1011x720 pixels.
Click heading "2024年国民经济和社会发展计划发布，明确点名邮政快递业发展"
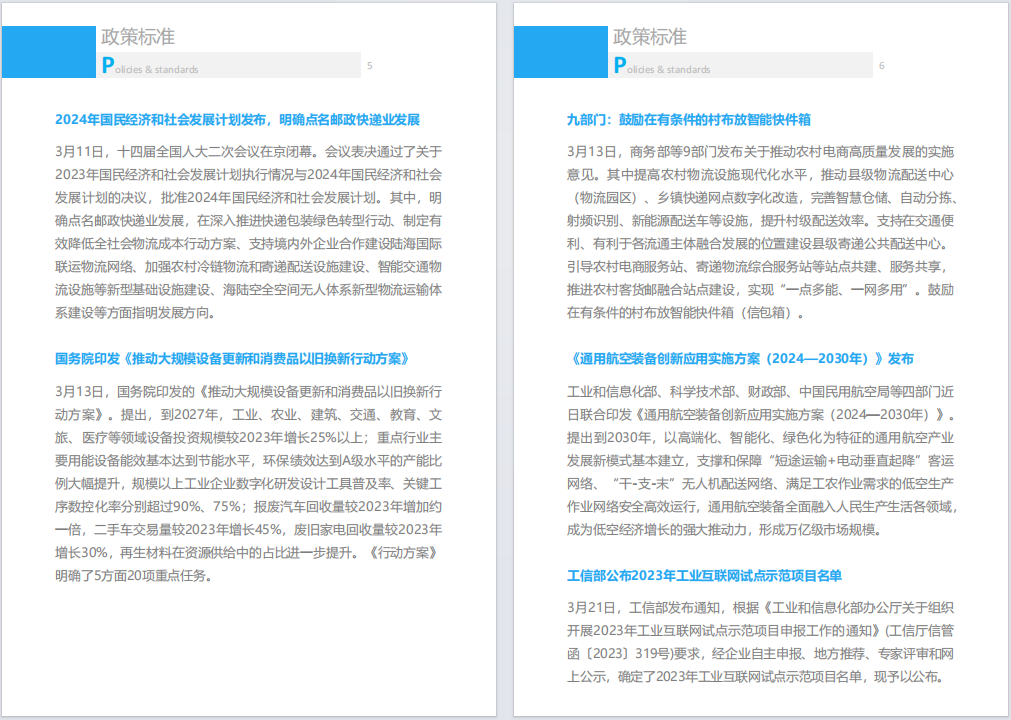tap(237, 120)
